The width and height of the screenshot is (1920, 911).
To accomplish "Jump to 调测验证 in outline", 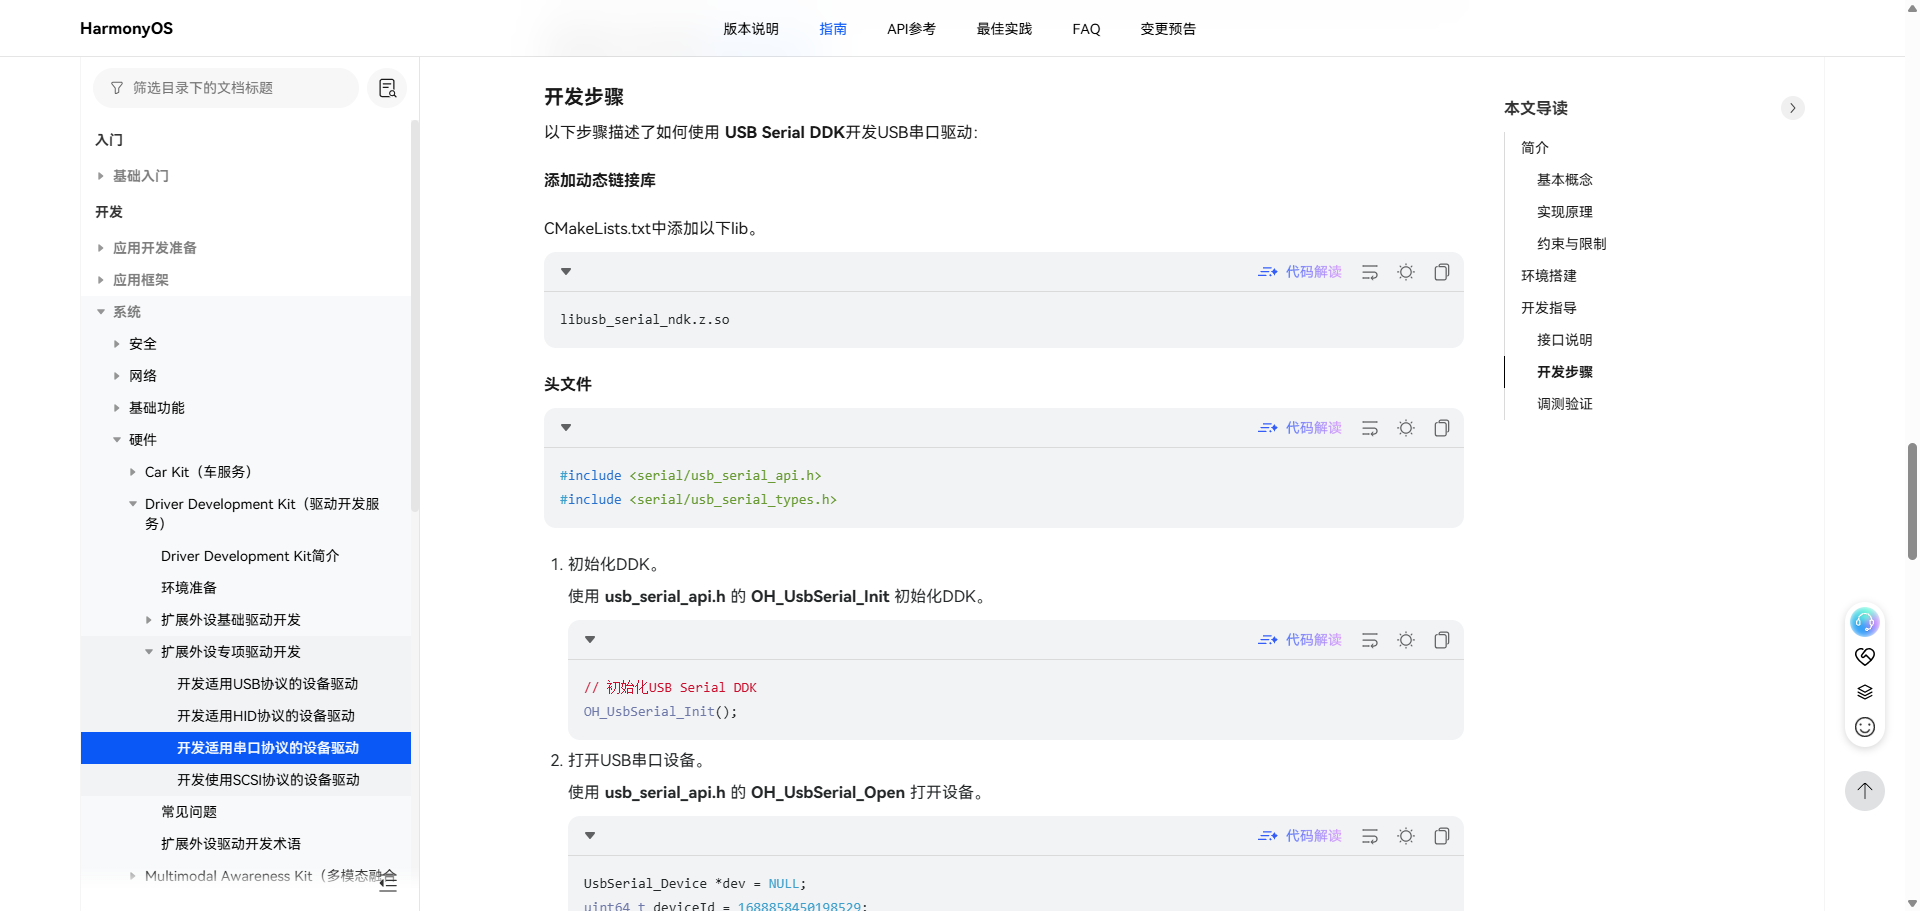I will (1565, 404).
